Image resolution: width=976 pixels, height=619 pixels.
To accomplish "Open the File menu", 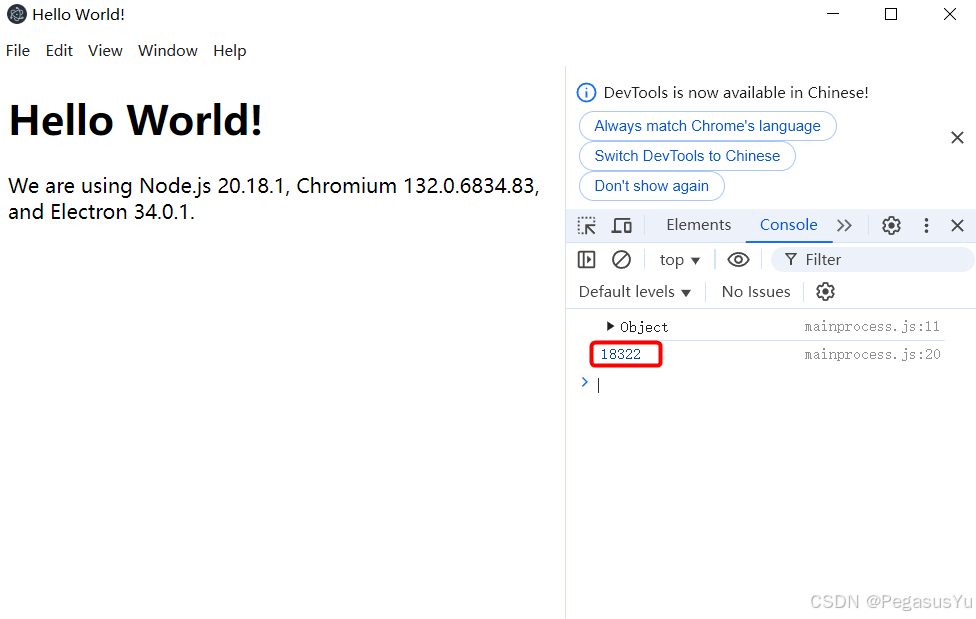I will (18, 50).
